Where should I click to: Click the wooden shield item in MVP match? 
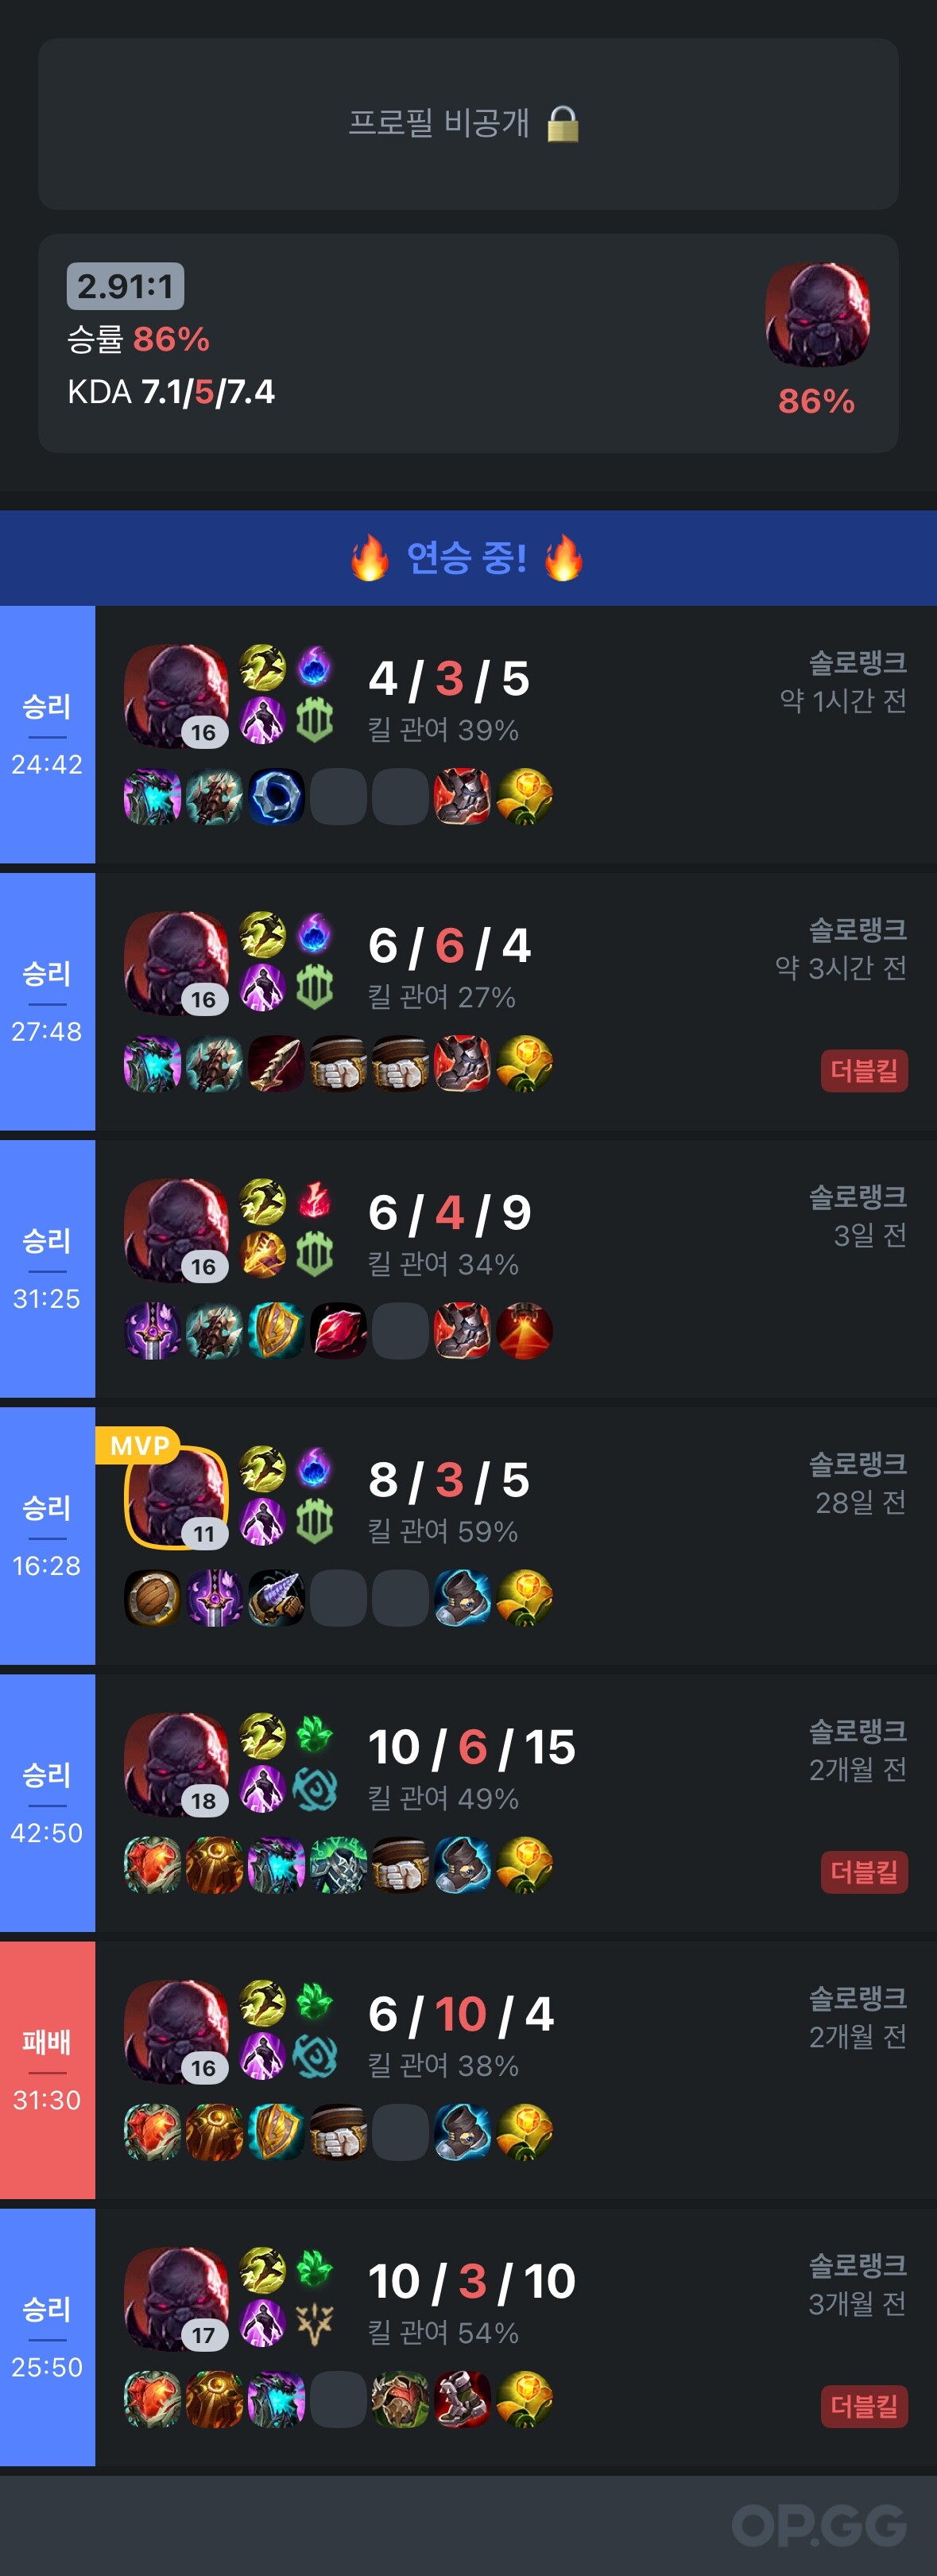click(152, 1597)
